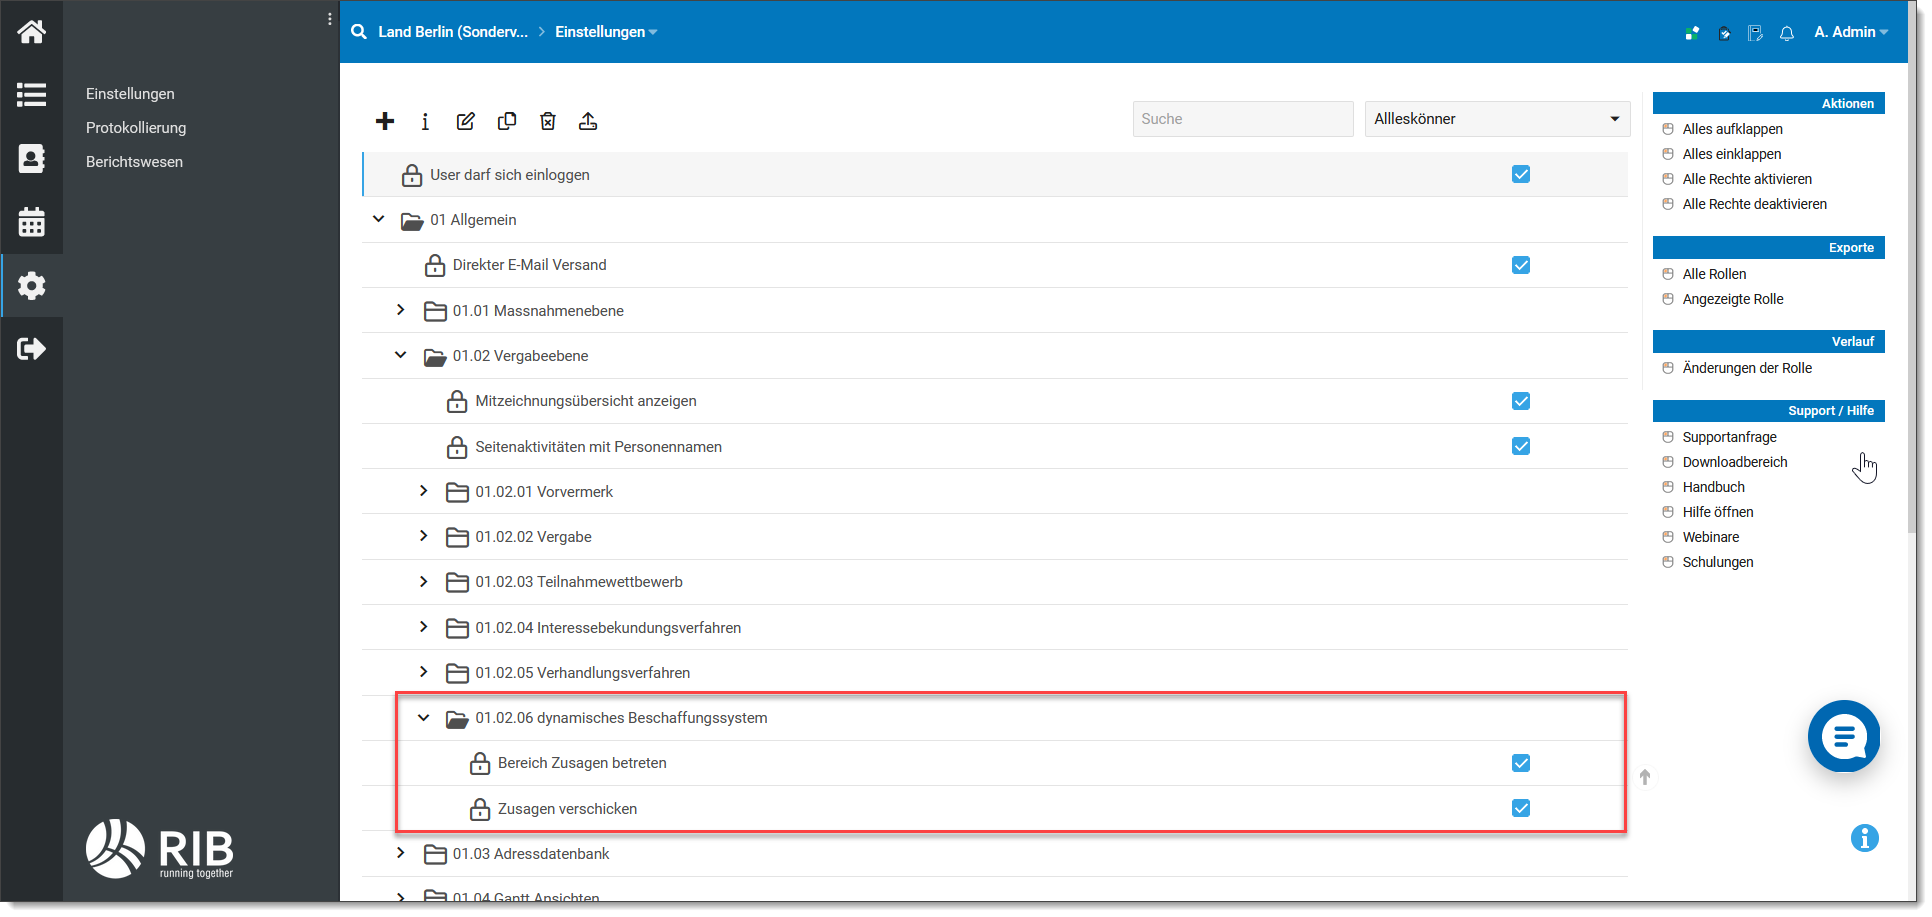Click the 'Suche' search field
Viewport: 1932px width, 917px height.
[1243, 119]
